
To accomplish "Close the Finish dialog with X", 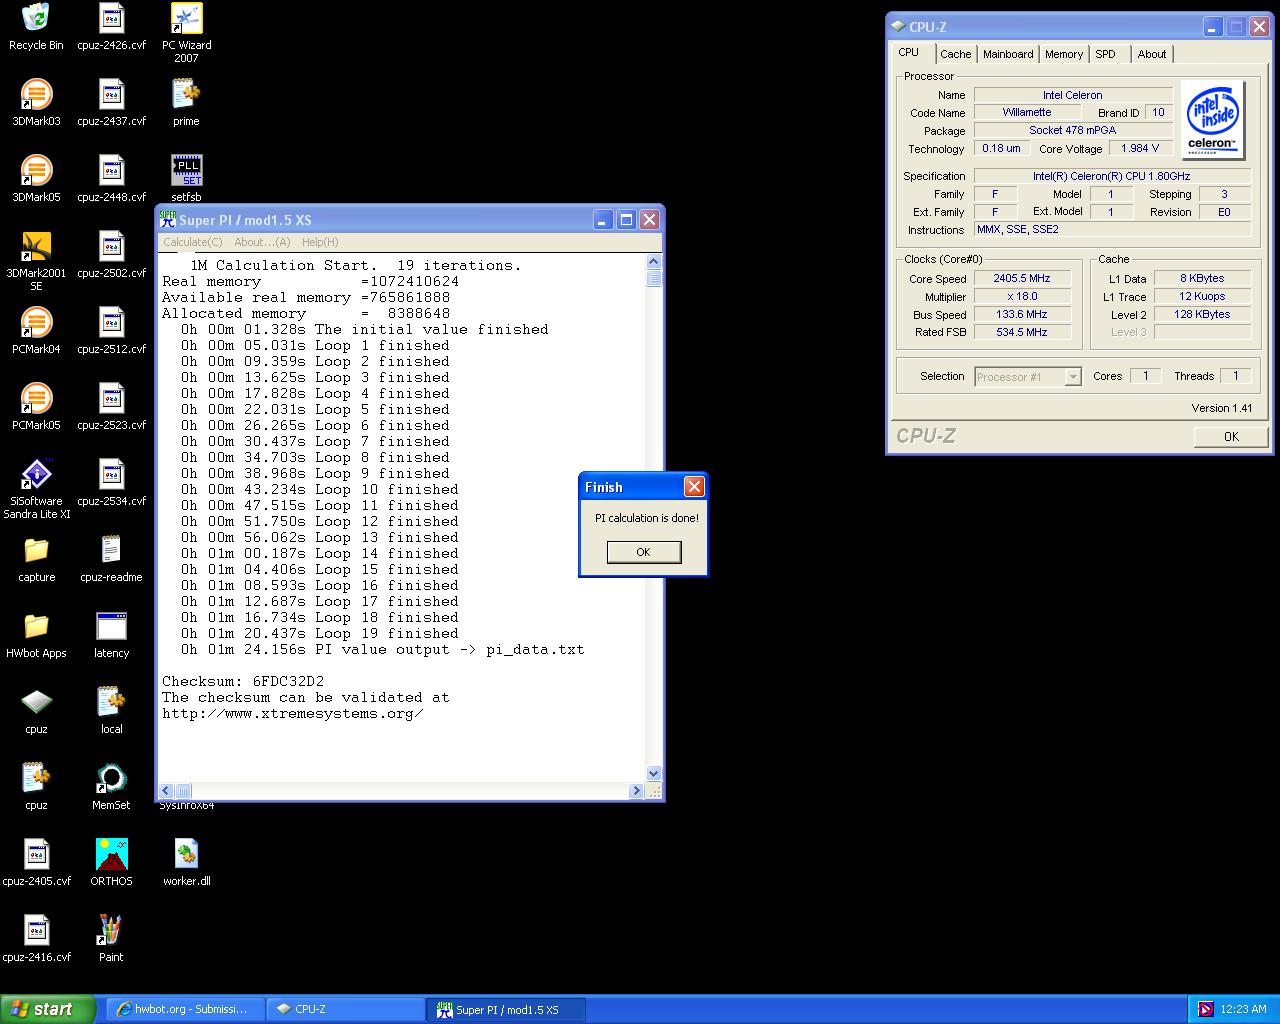I will pos(694,487).
